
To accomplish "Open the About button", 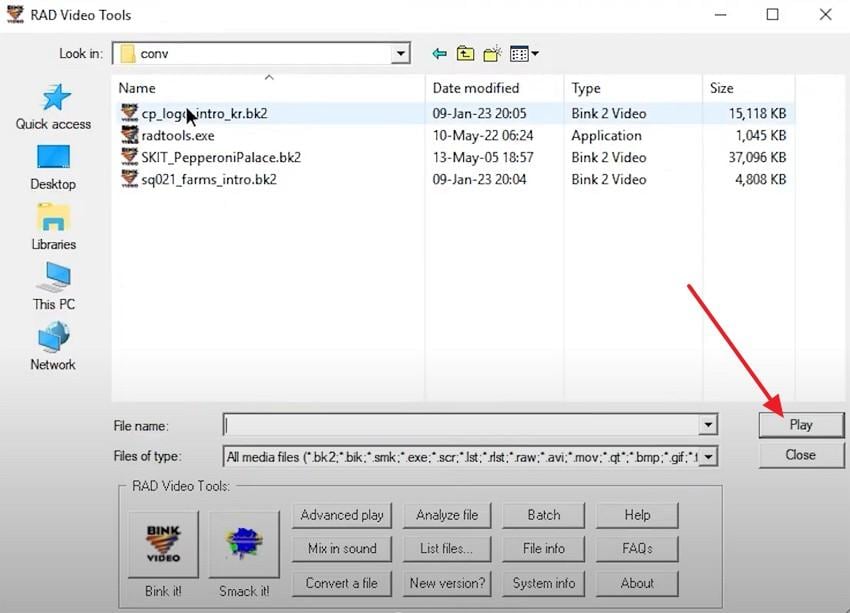I will 637,583.
